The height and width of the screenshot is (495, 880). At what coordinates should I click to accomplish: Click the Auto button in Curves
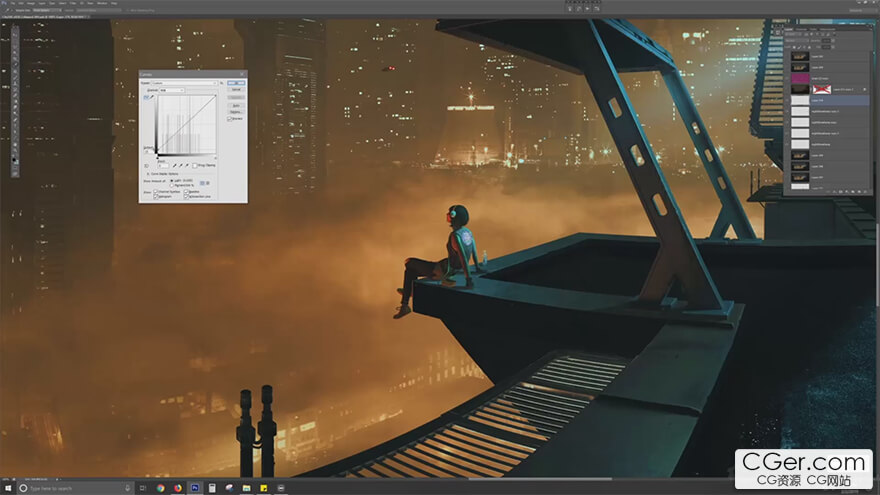(x=236, y=106)
